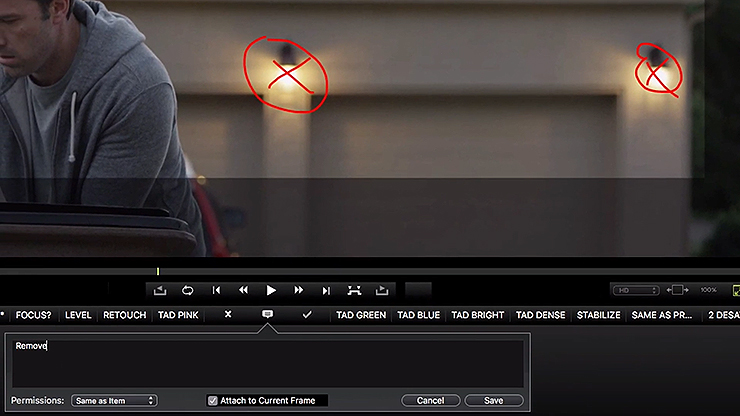Screen dimensions: 740x416
Task: Toggle loop playback icon
Action: click(x=187, y=290)
